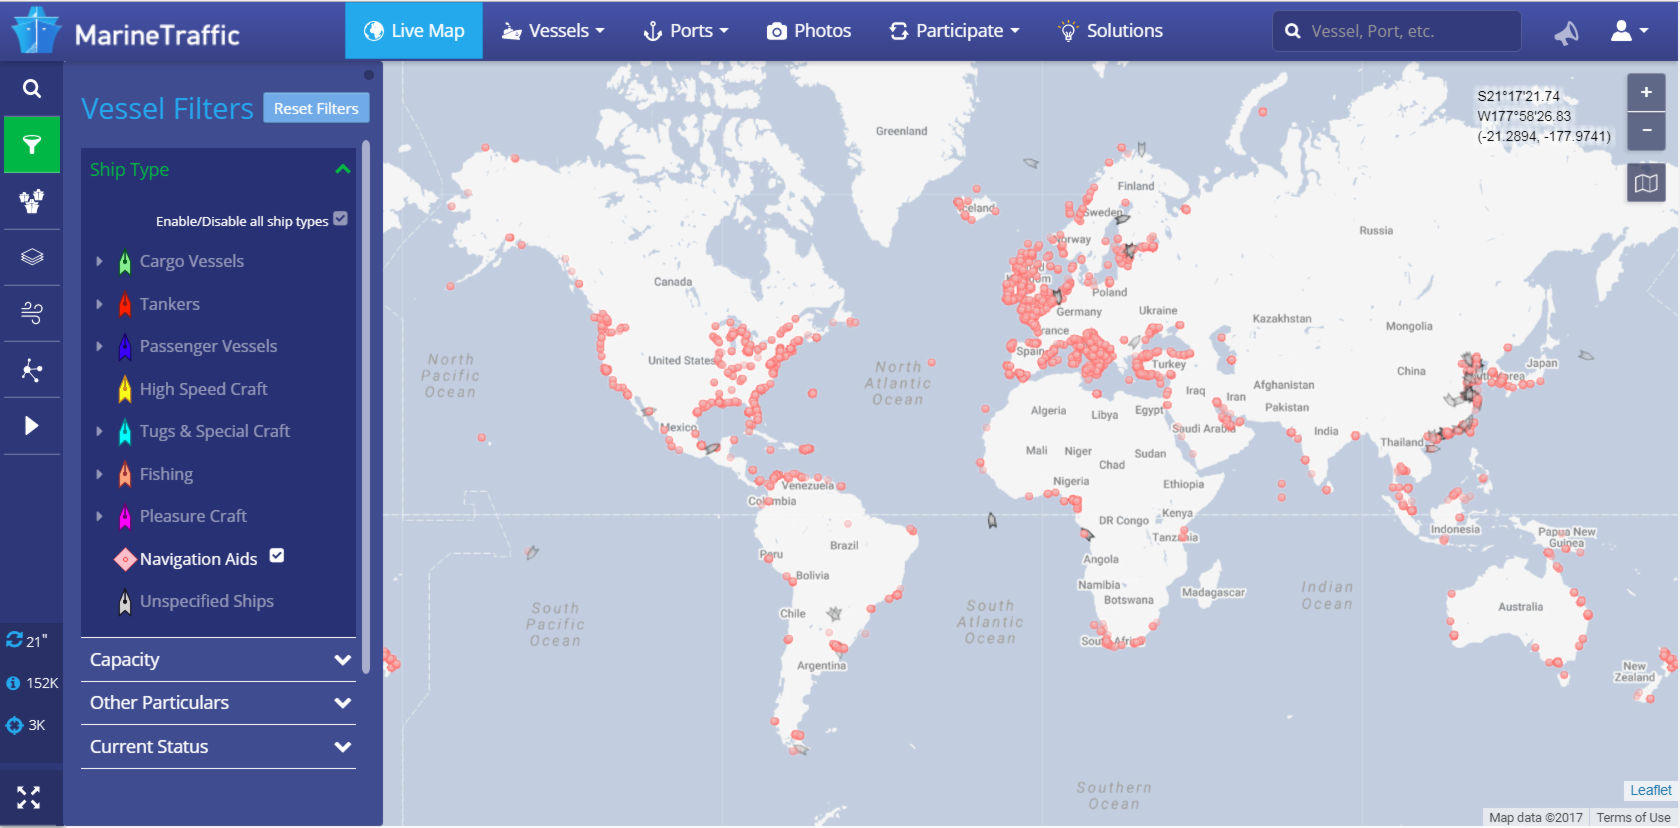Viewport: 1680px width, 828px height.
Task: Zoom in on the map
Action: coord(1646,92)
